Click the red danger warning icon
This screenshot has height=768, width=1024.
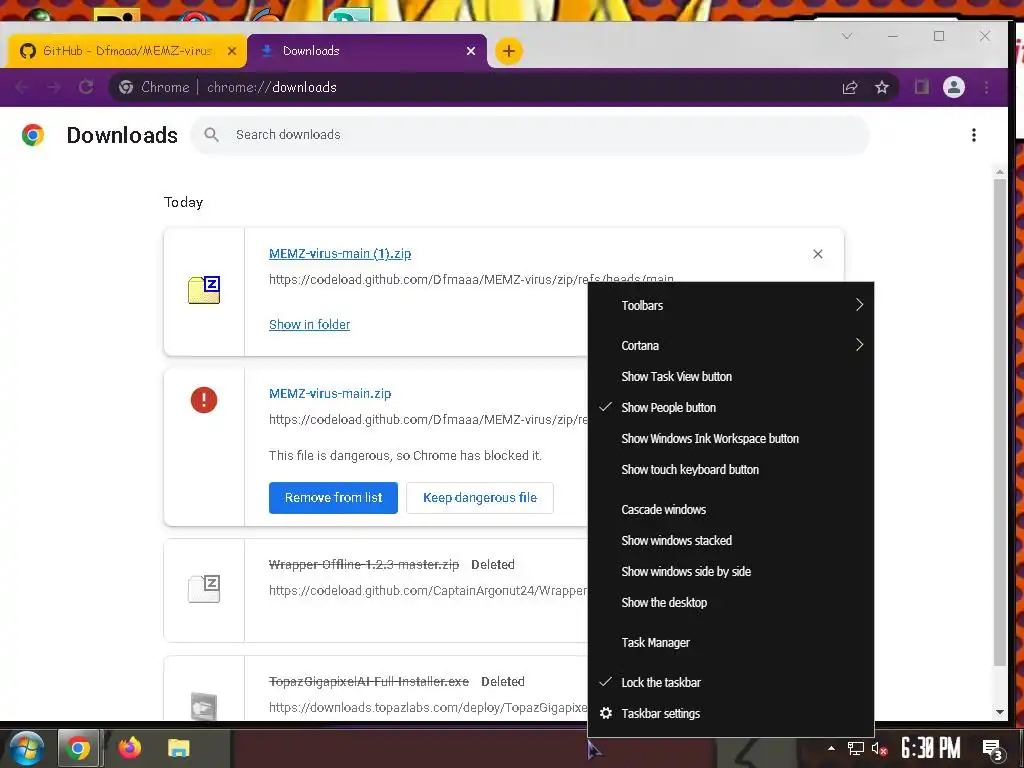pyautogui.click(x=204, y=400)
